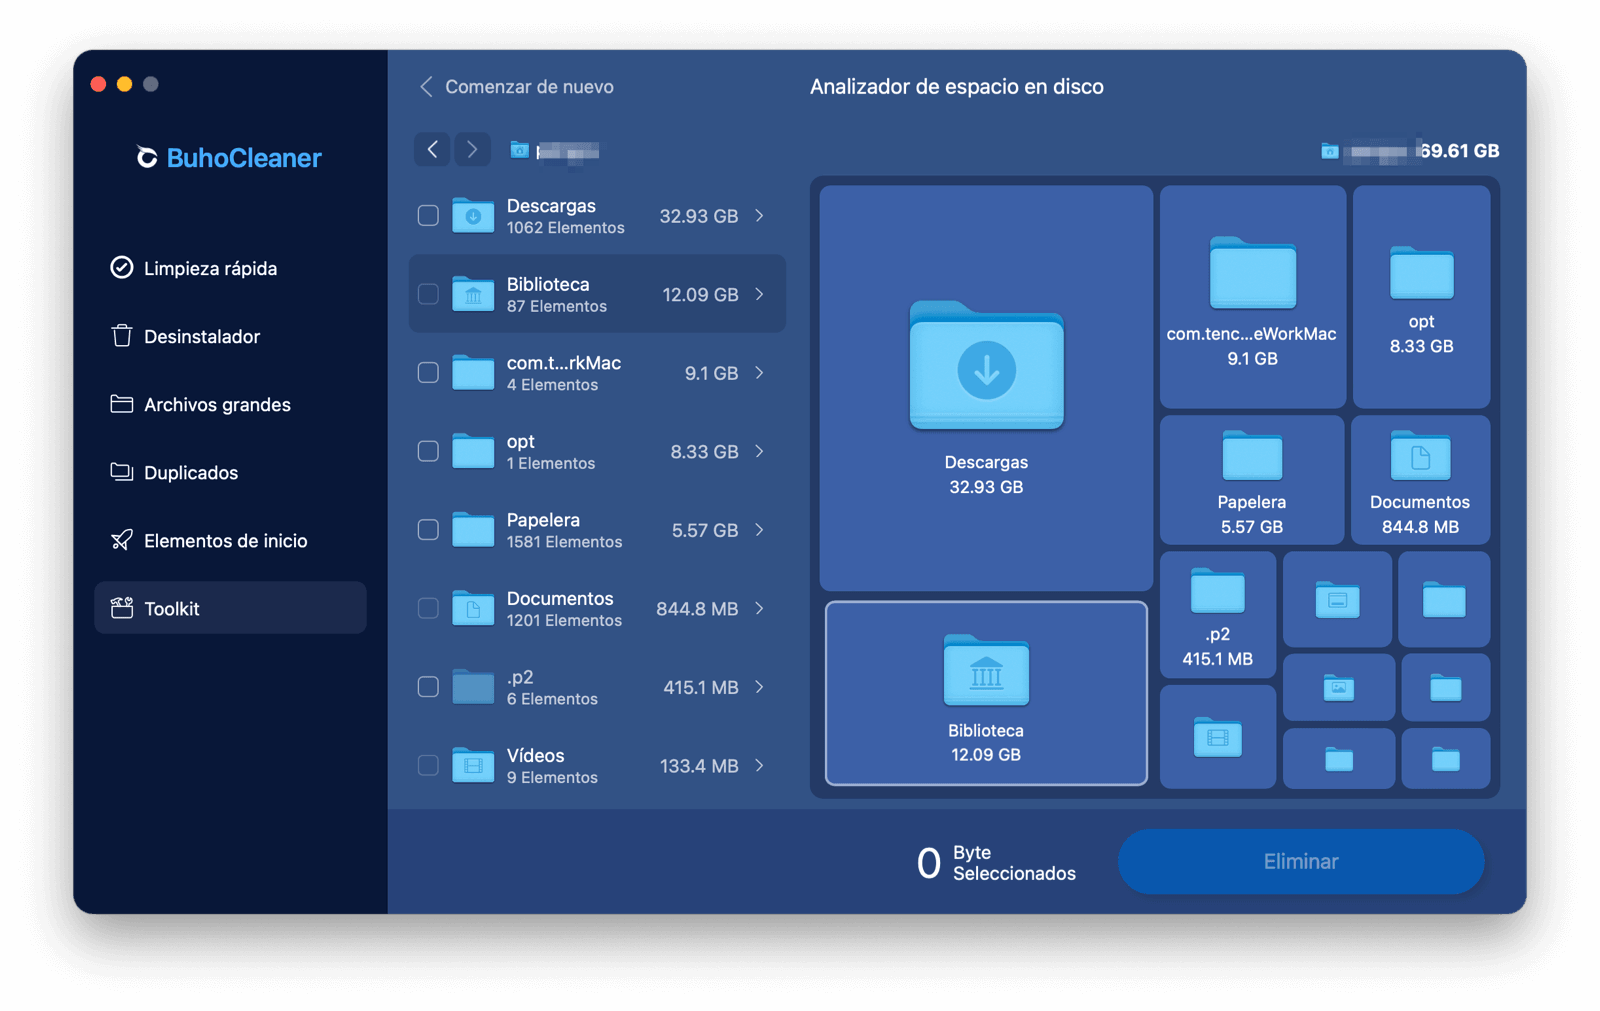Click the Eliminar button
Image resolution: width=1600 pixels, height=1011 pixels.
pyautogui.click(x=1300, y=861)
